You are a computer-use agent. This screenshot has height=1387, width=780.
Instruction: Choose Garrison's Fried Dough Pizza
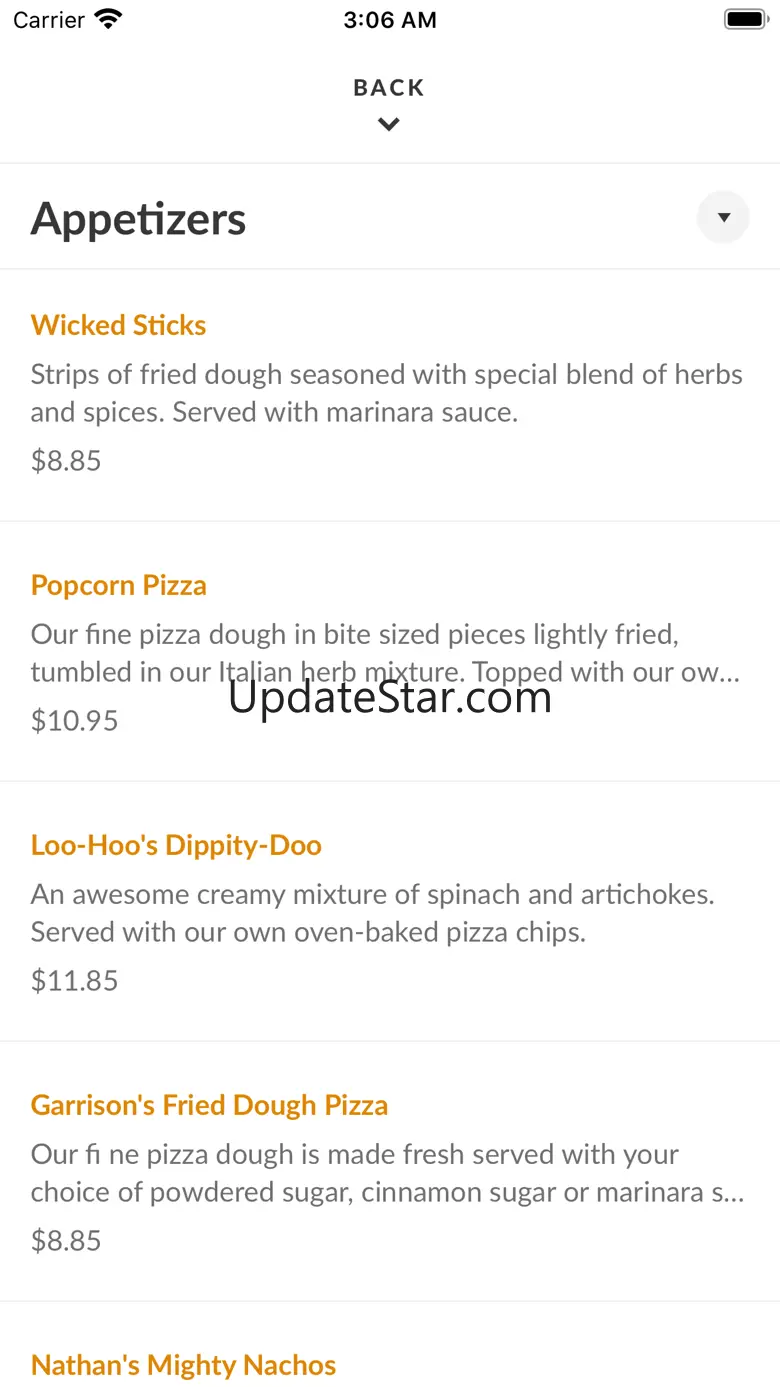click(x=209, y=1105)
